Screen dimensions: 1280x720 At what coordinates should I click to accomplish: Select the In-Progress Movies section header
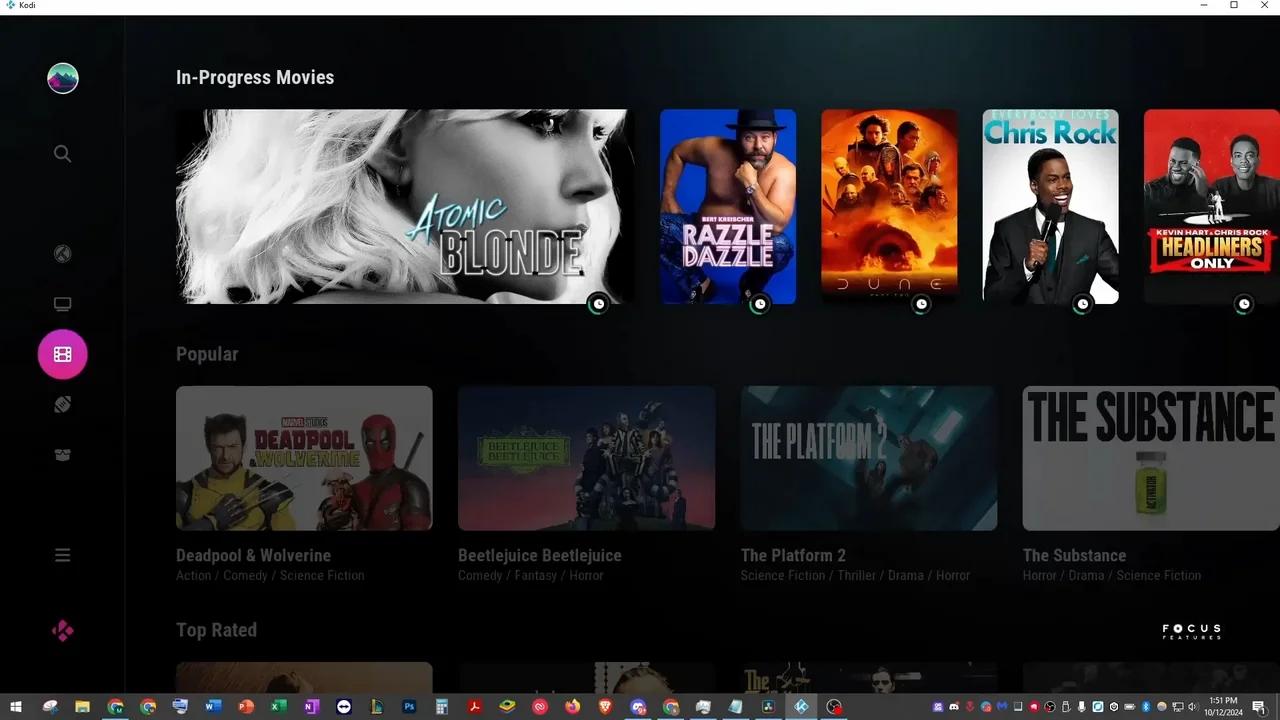coord(254,77)
